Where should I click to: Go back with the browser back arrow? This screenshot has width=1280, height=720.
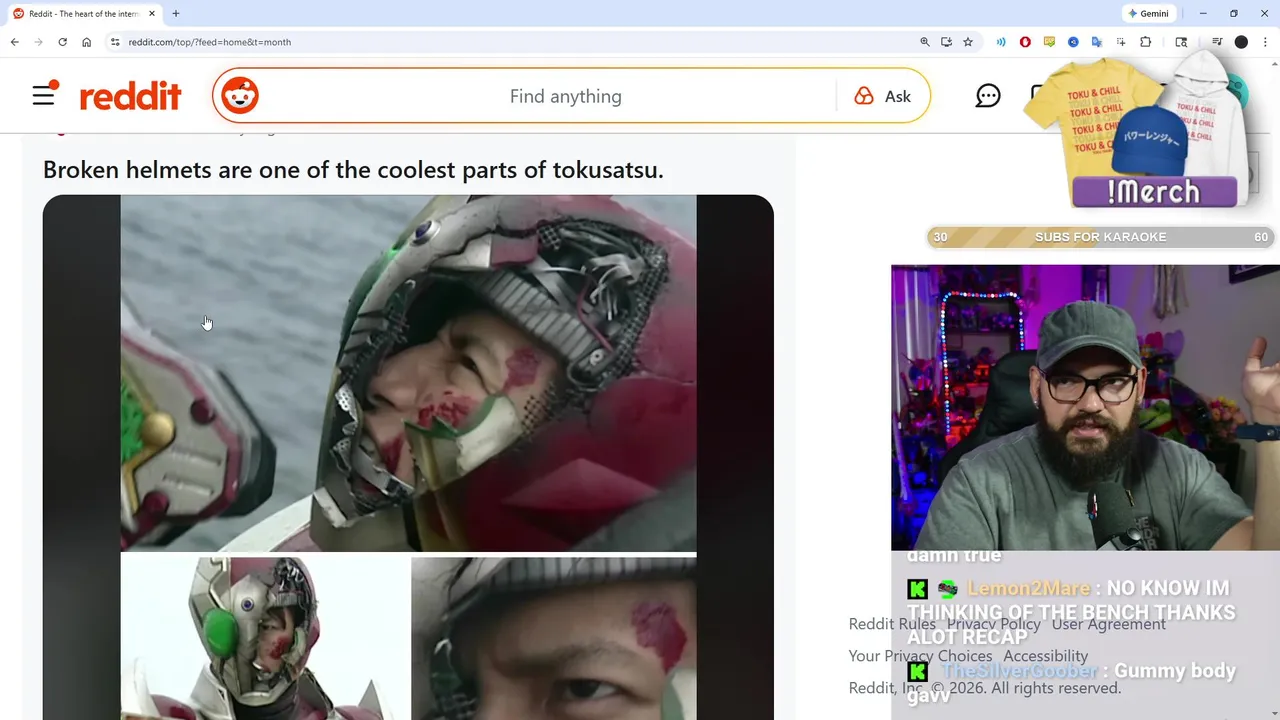14,42
